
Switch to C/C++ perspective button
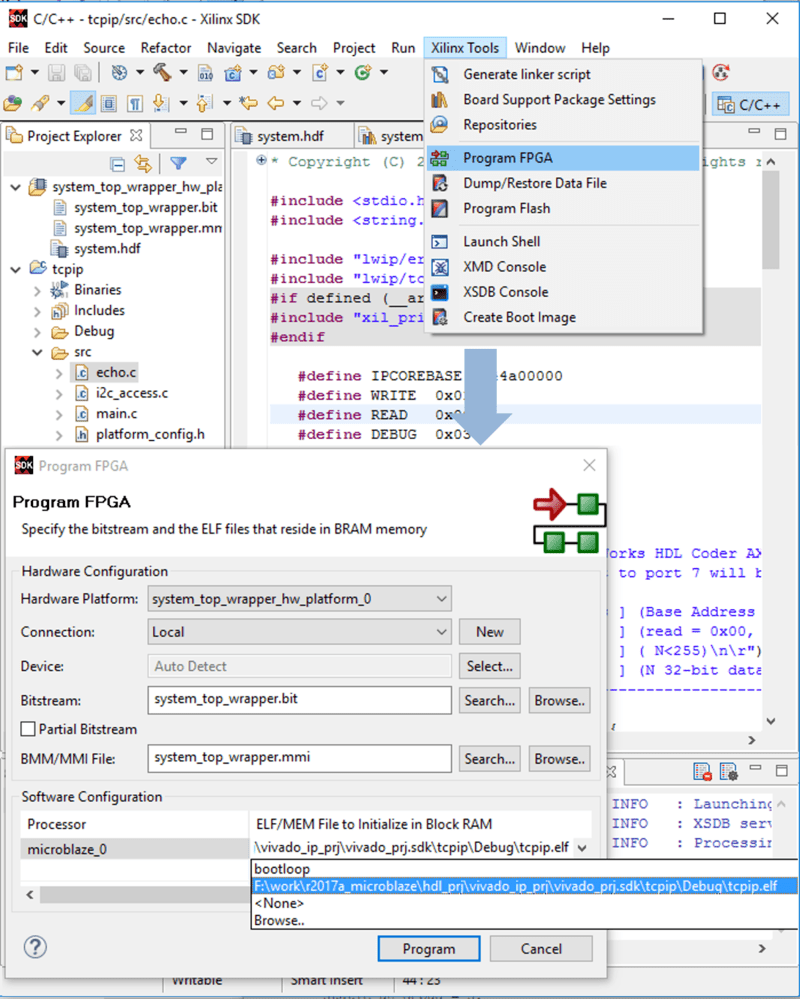750,104
